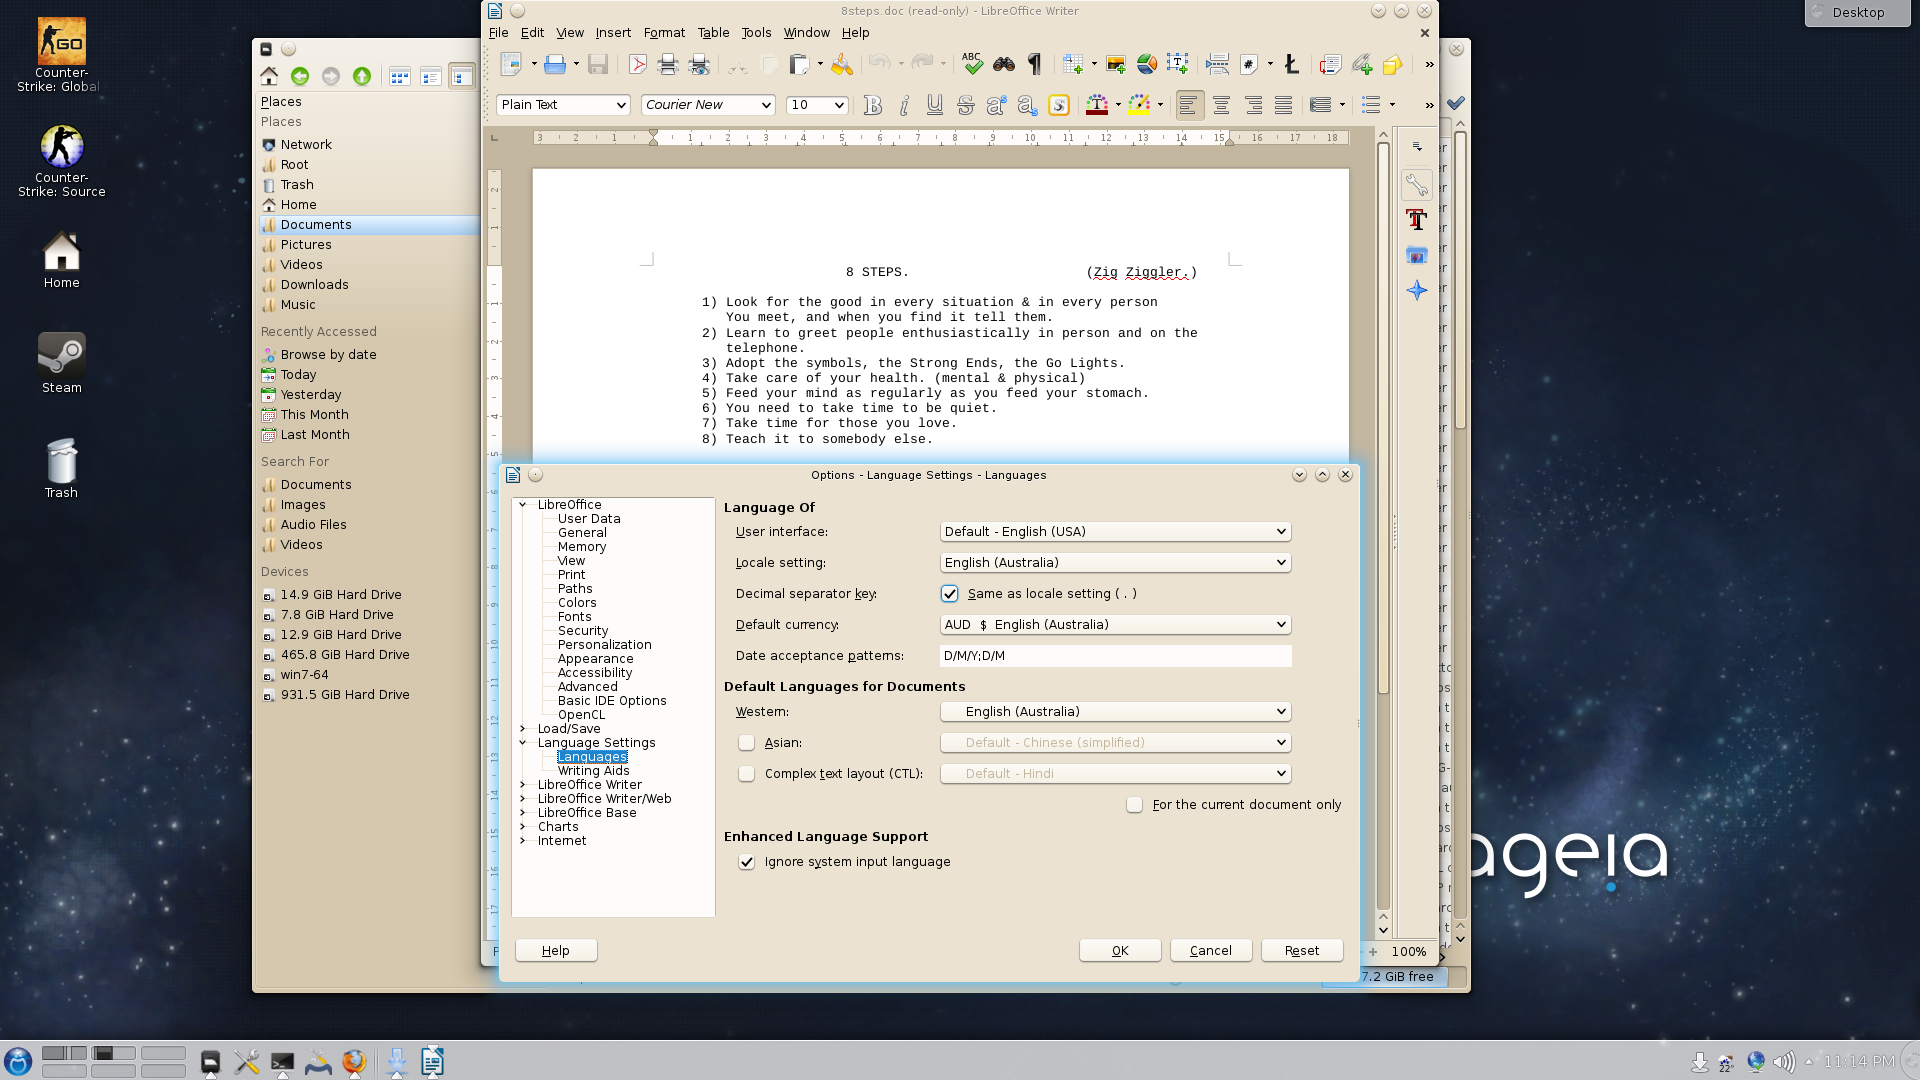This screenshot has height=1080, width=1920.
Task: Click the Date acceptance patterns field
Action: [1115, 656]
